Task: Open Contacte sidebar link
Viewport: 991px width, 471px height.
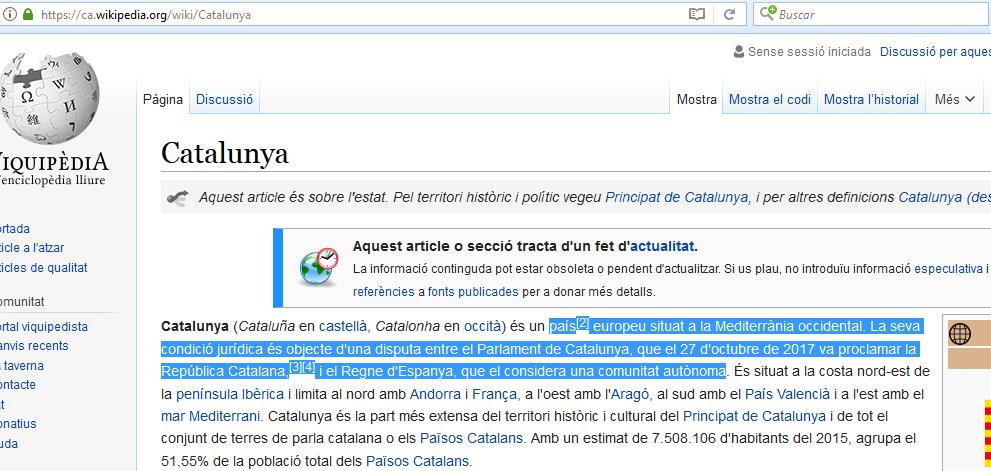Action: coord(18,384)
